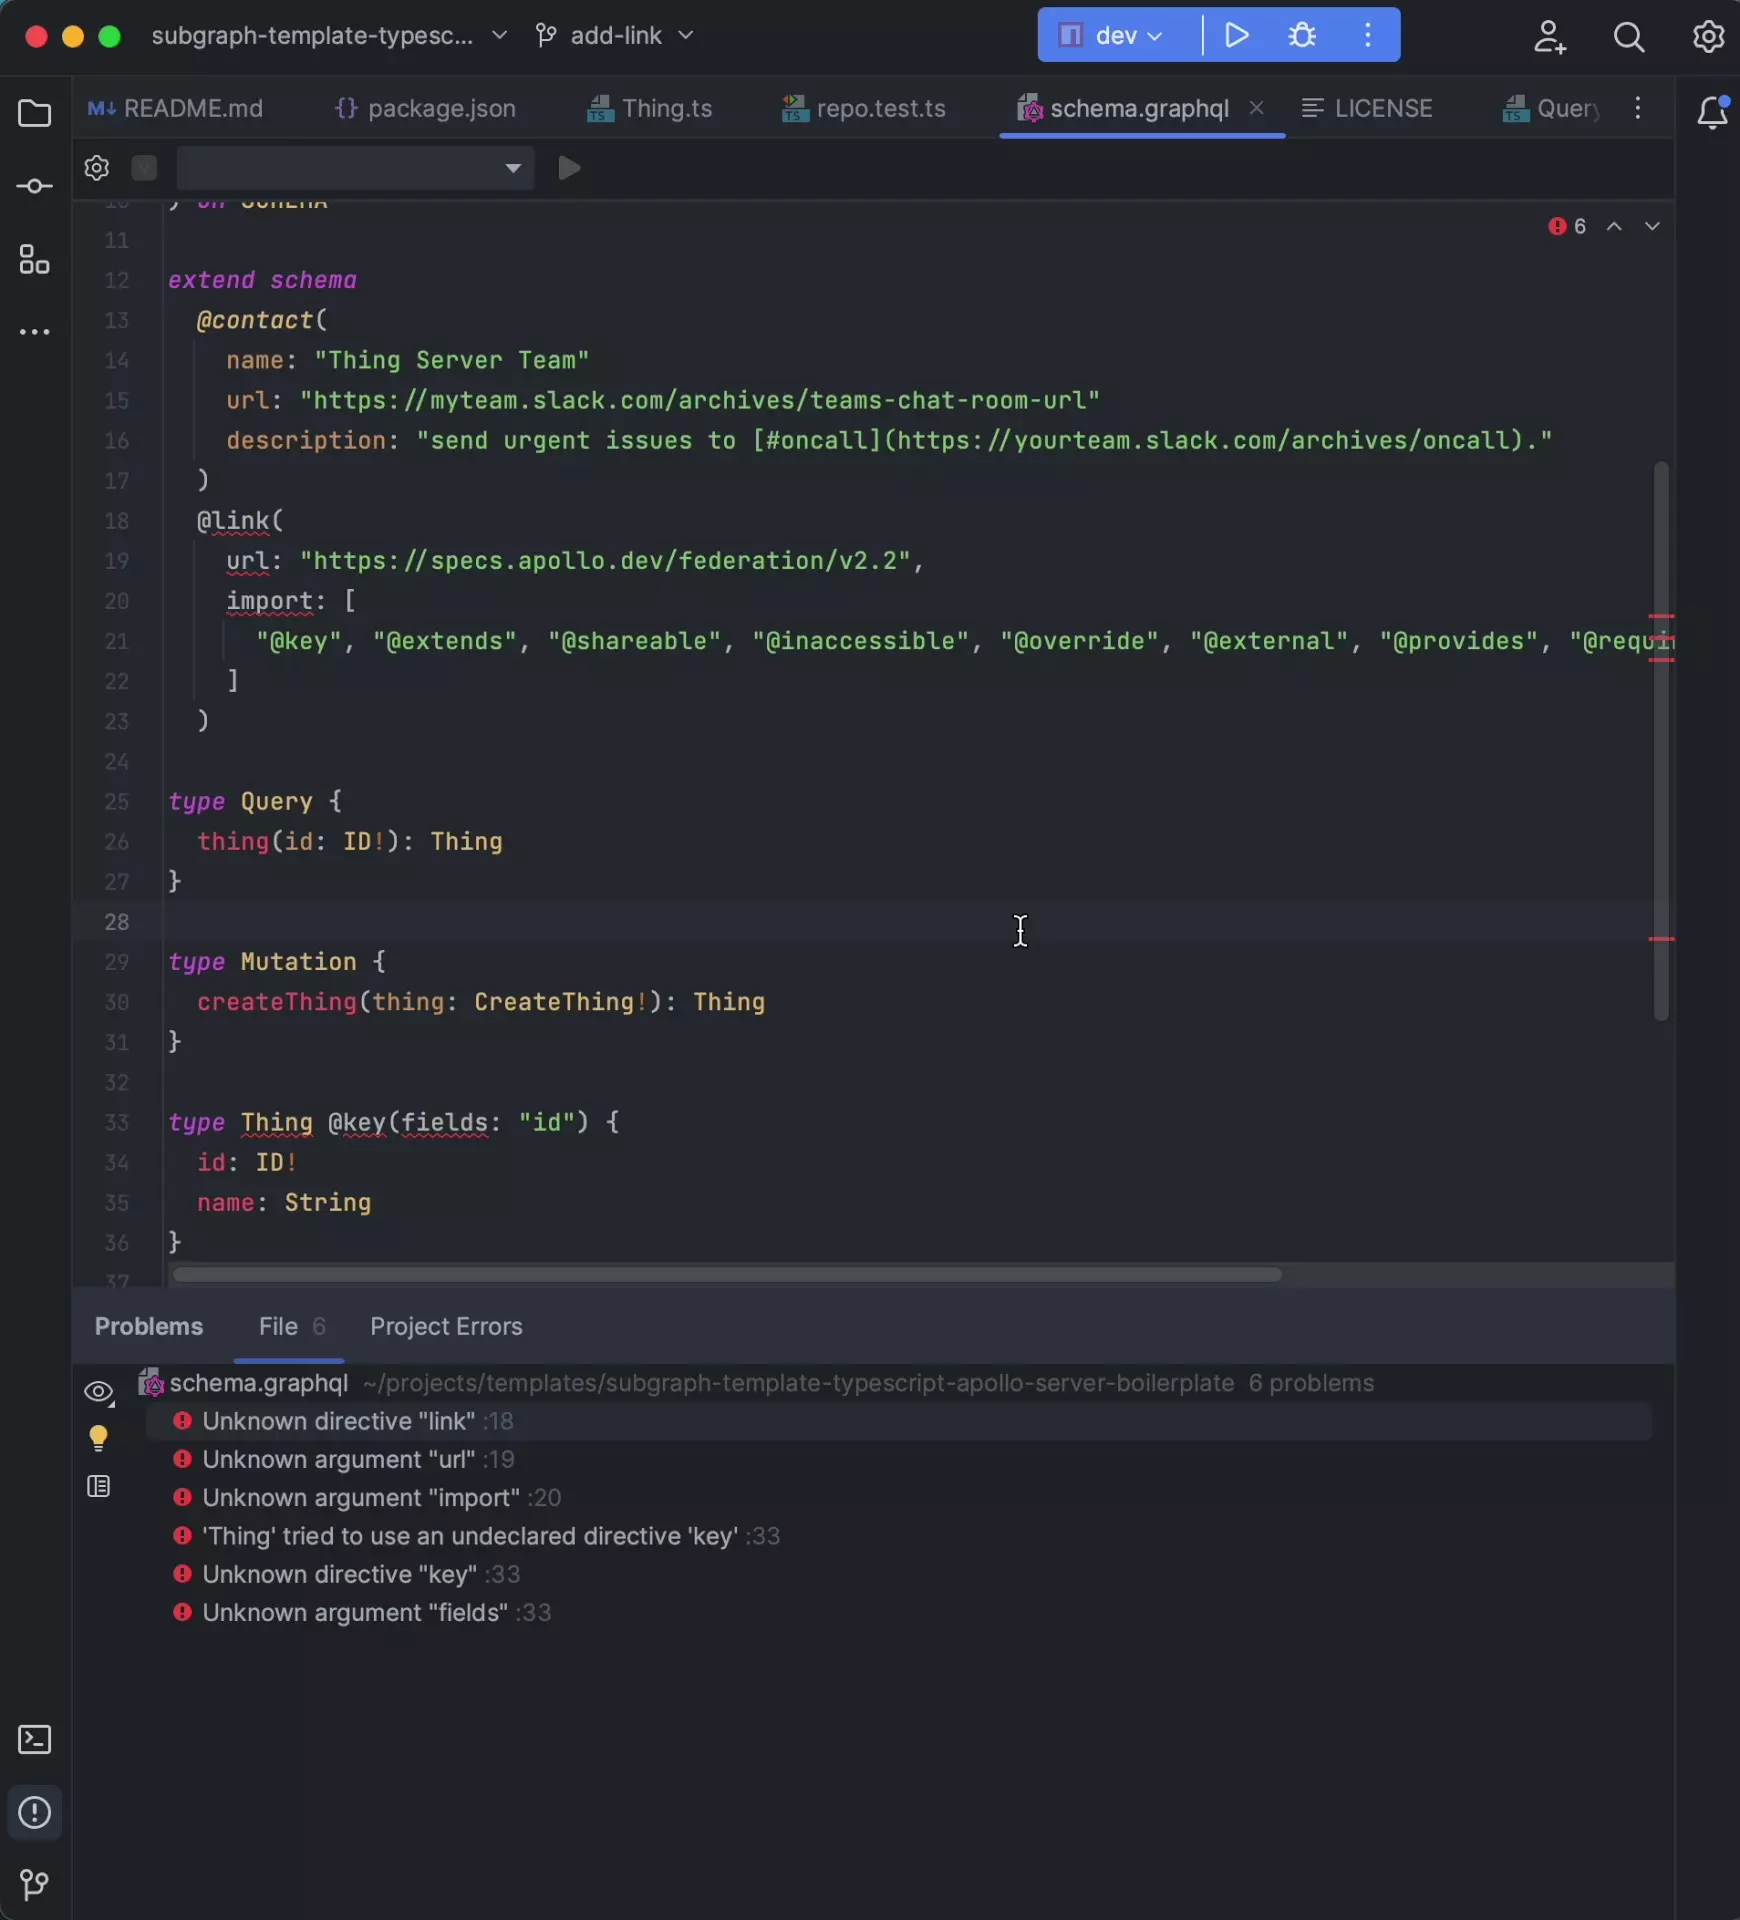Click createThing field in Mutation type

pyautogui.click(x=277, y=1002)
